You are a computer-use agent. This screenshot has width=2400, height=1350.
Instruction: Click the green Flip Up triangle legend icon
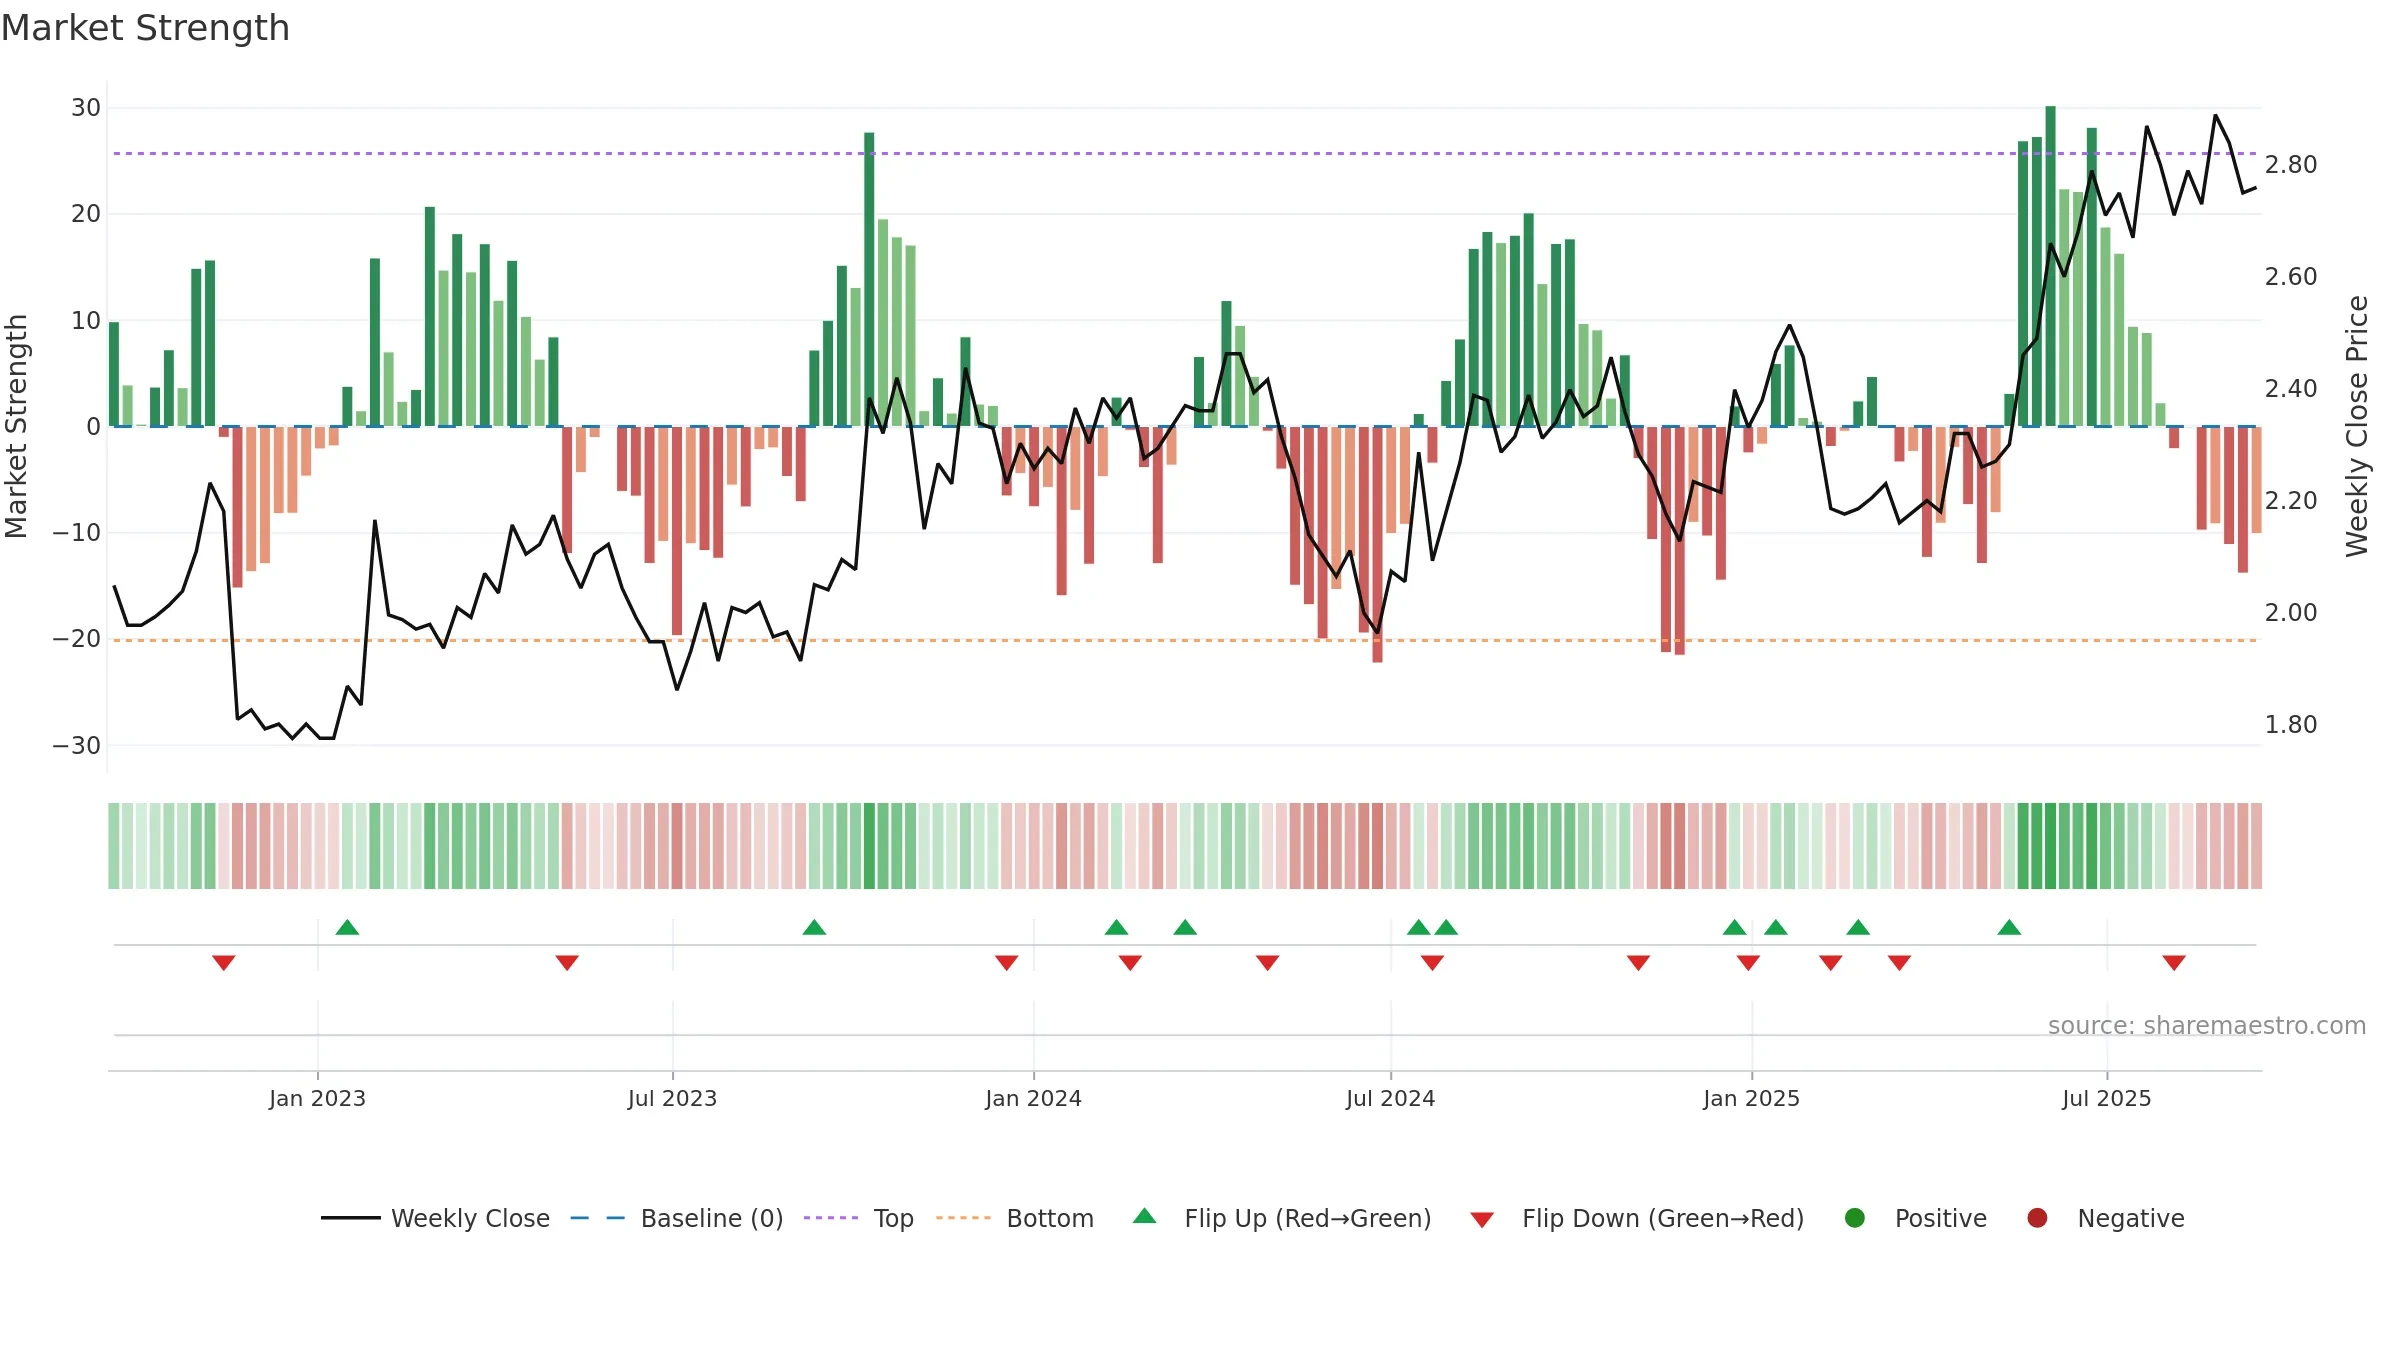1145,1216
